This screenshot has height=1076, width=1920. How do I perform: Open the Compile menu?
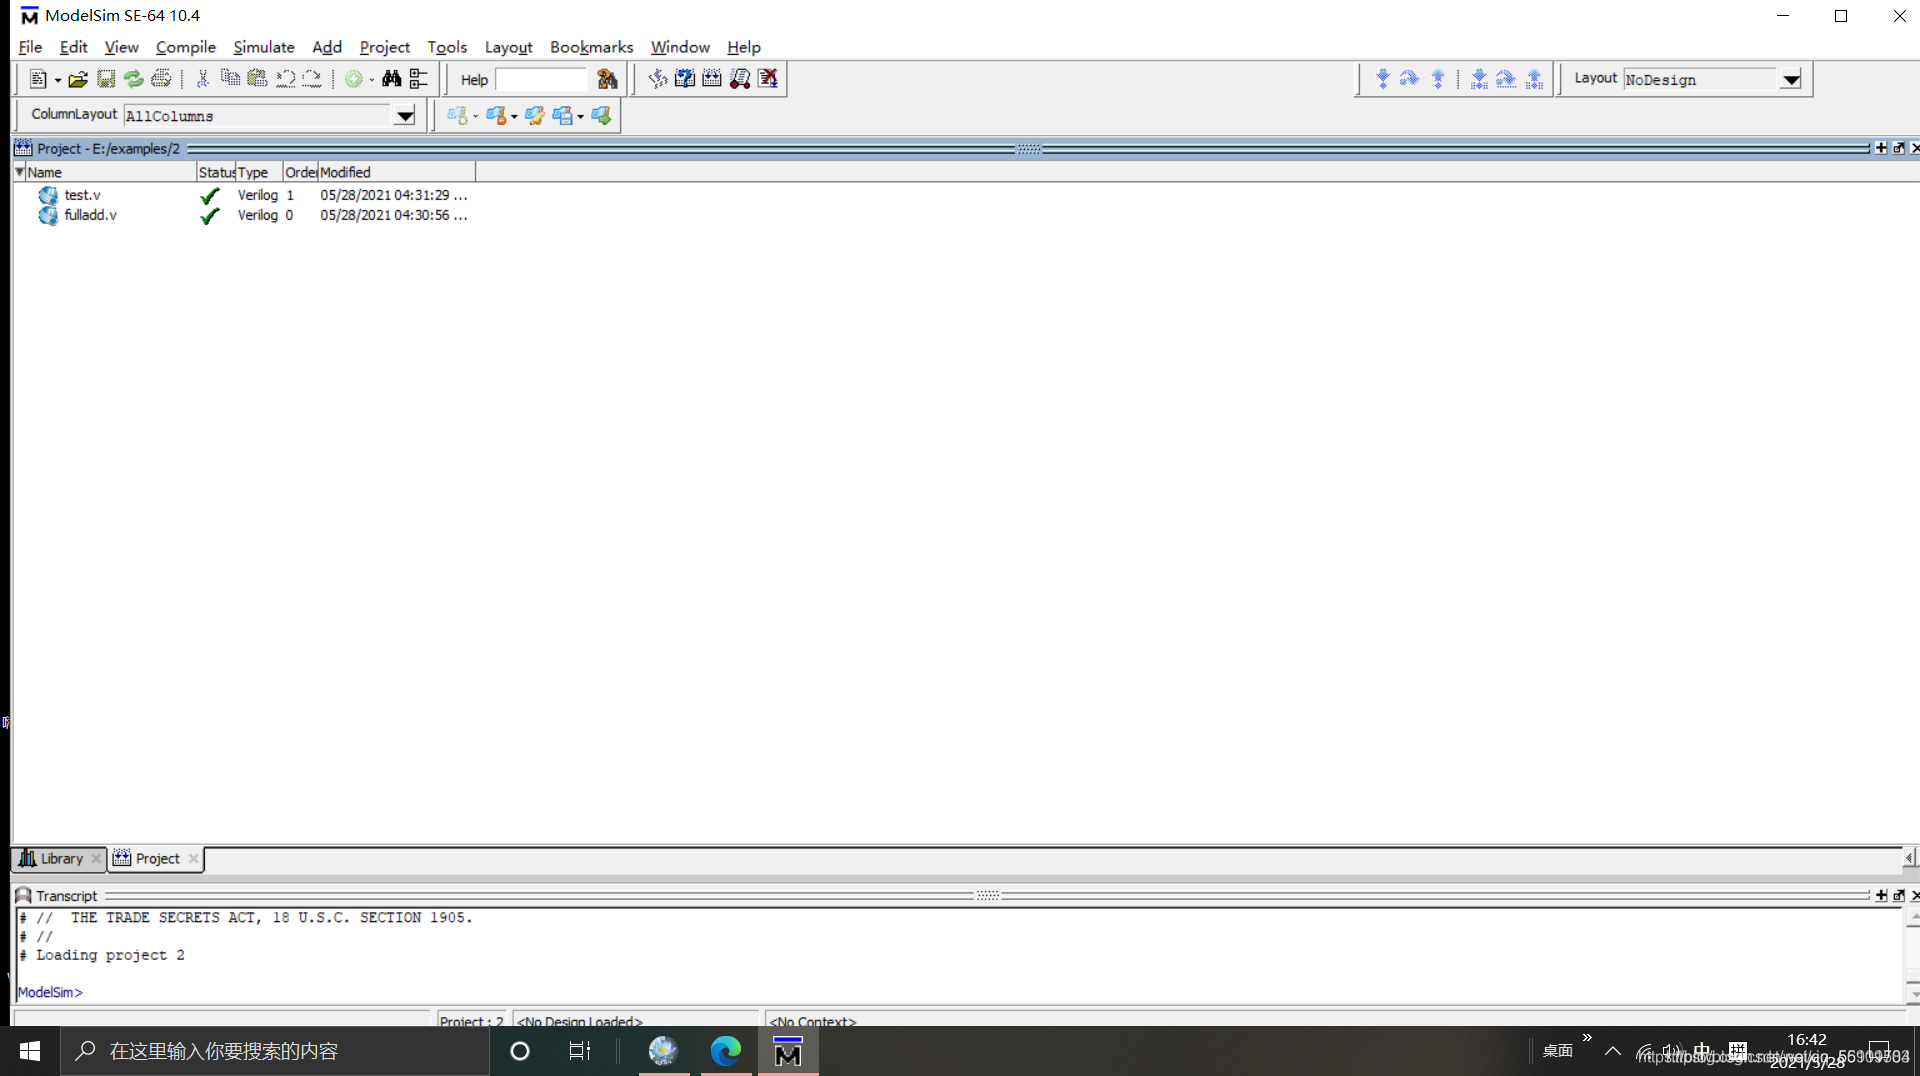point(185,47)
